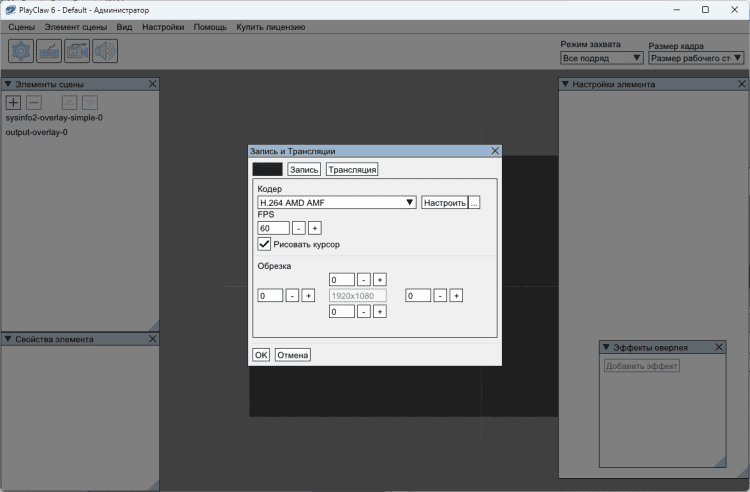Move scene element down with arrow icon

tap(90, 102)
